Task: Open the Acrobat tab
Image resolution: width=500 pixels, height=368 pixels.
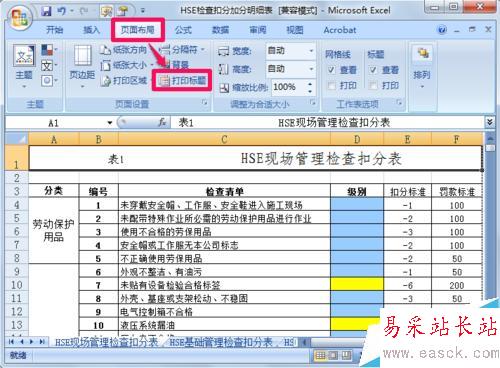Action: click(340, 30)
